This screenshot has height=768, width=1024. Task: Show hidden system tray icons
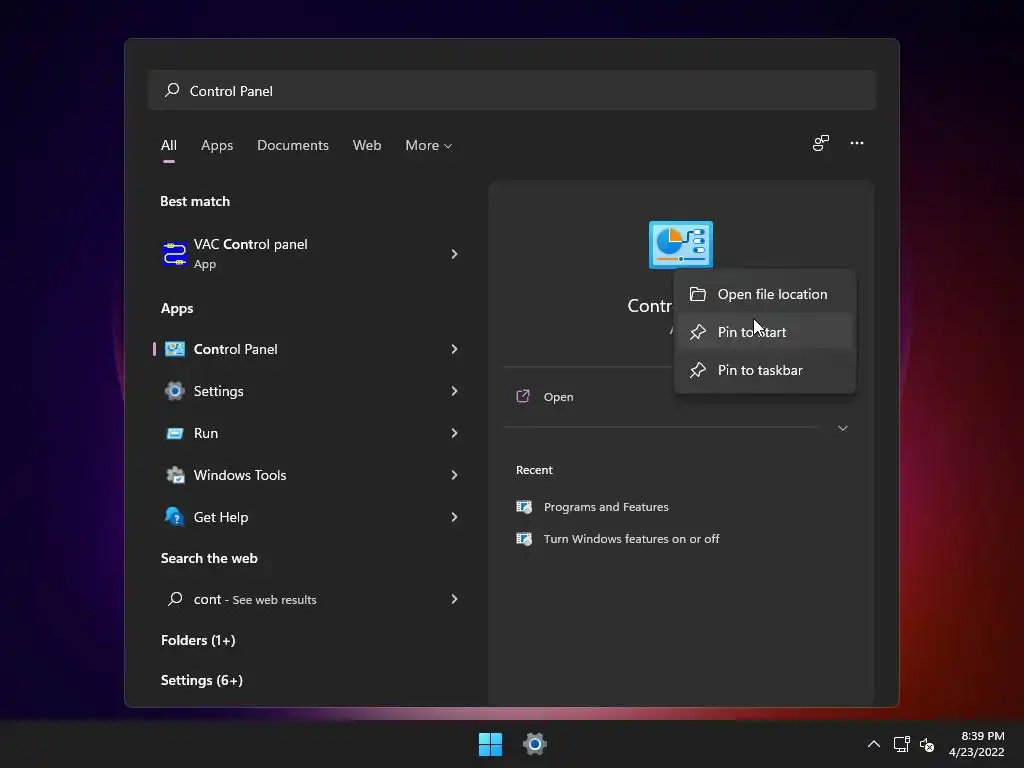tap(874, 744)
